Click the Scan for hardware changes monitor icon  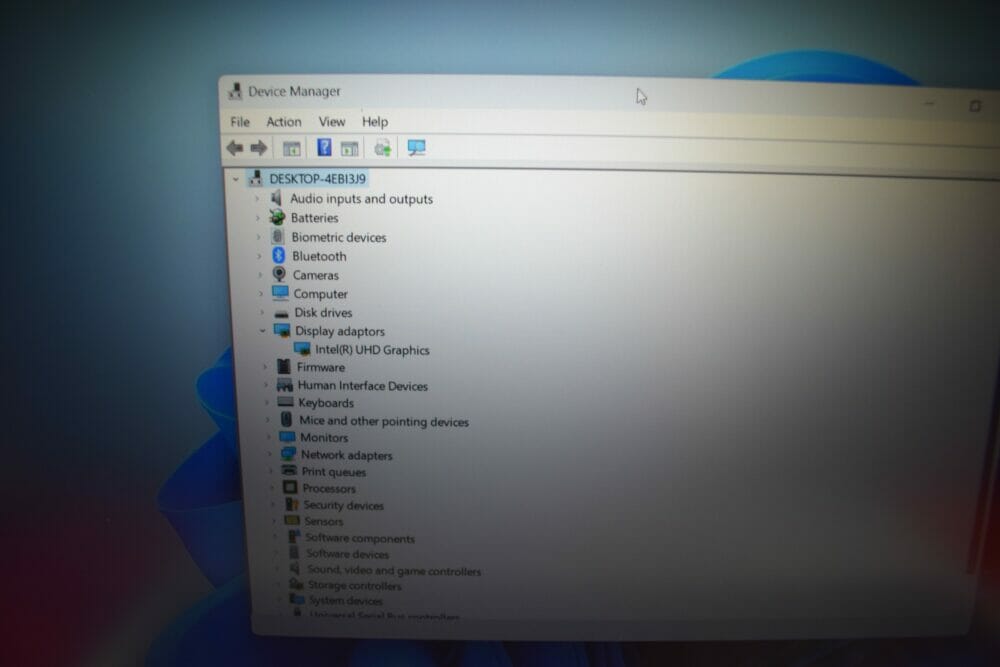(416, 148)
